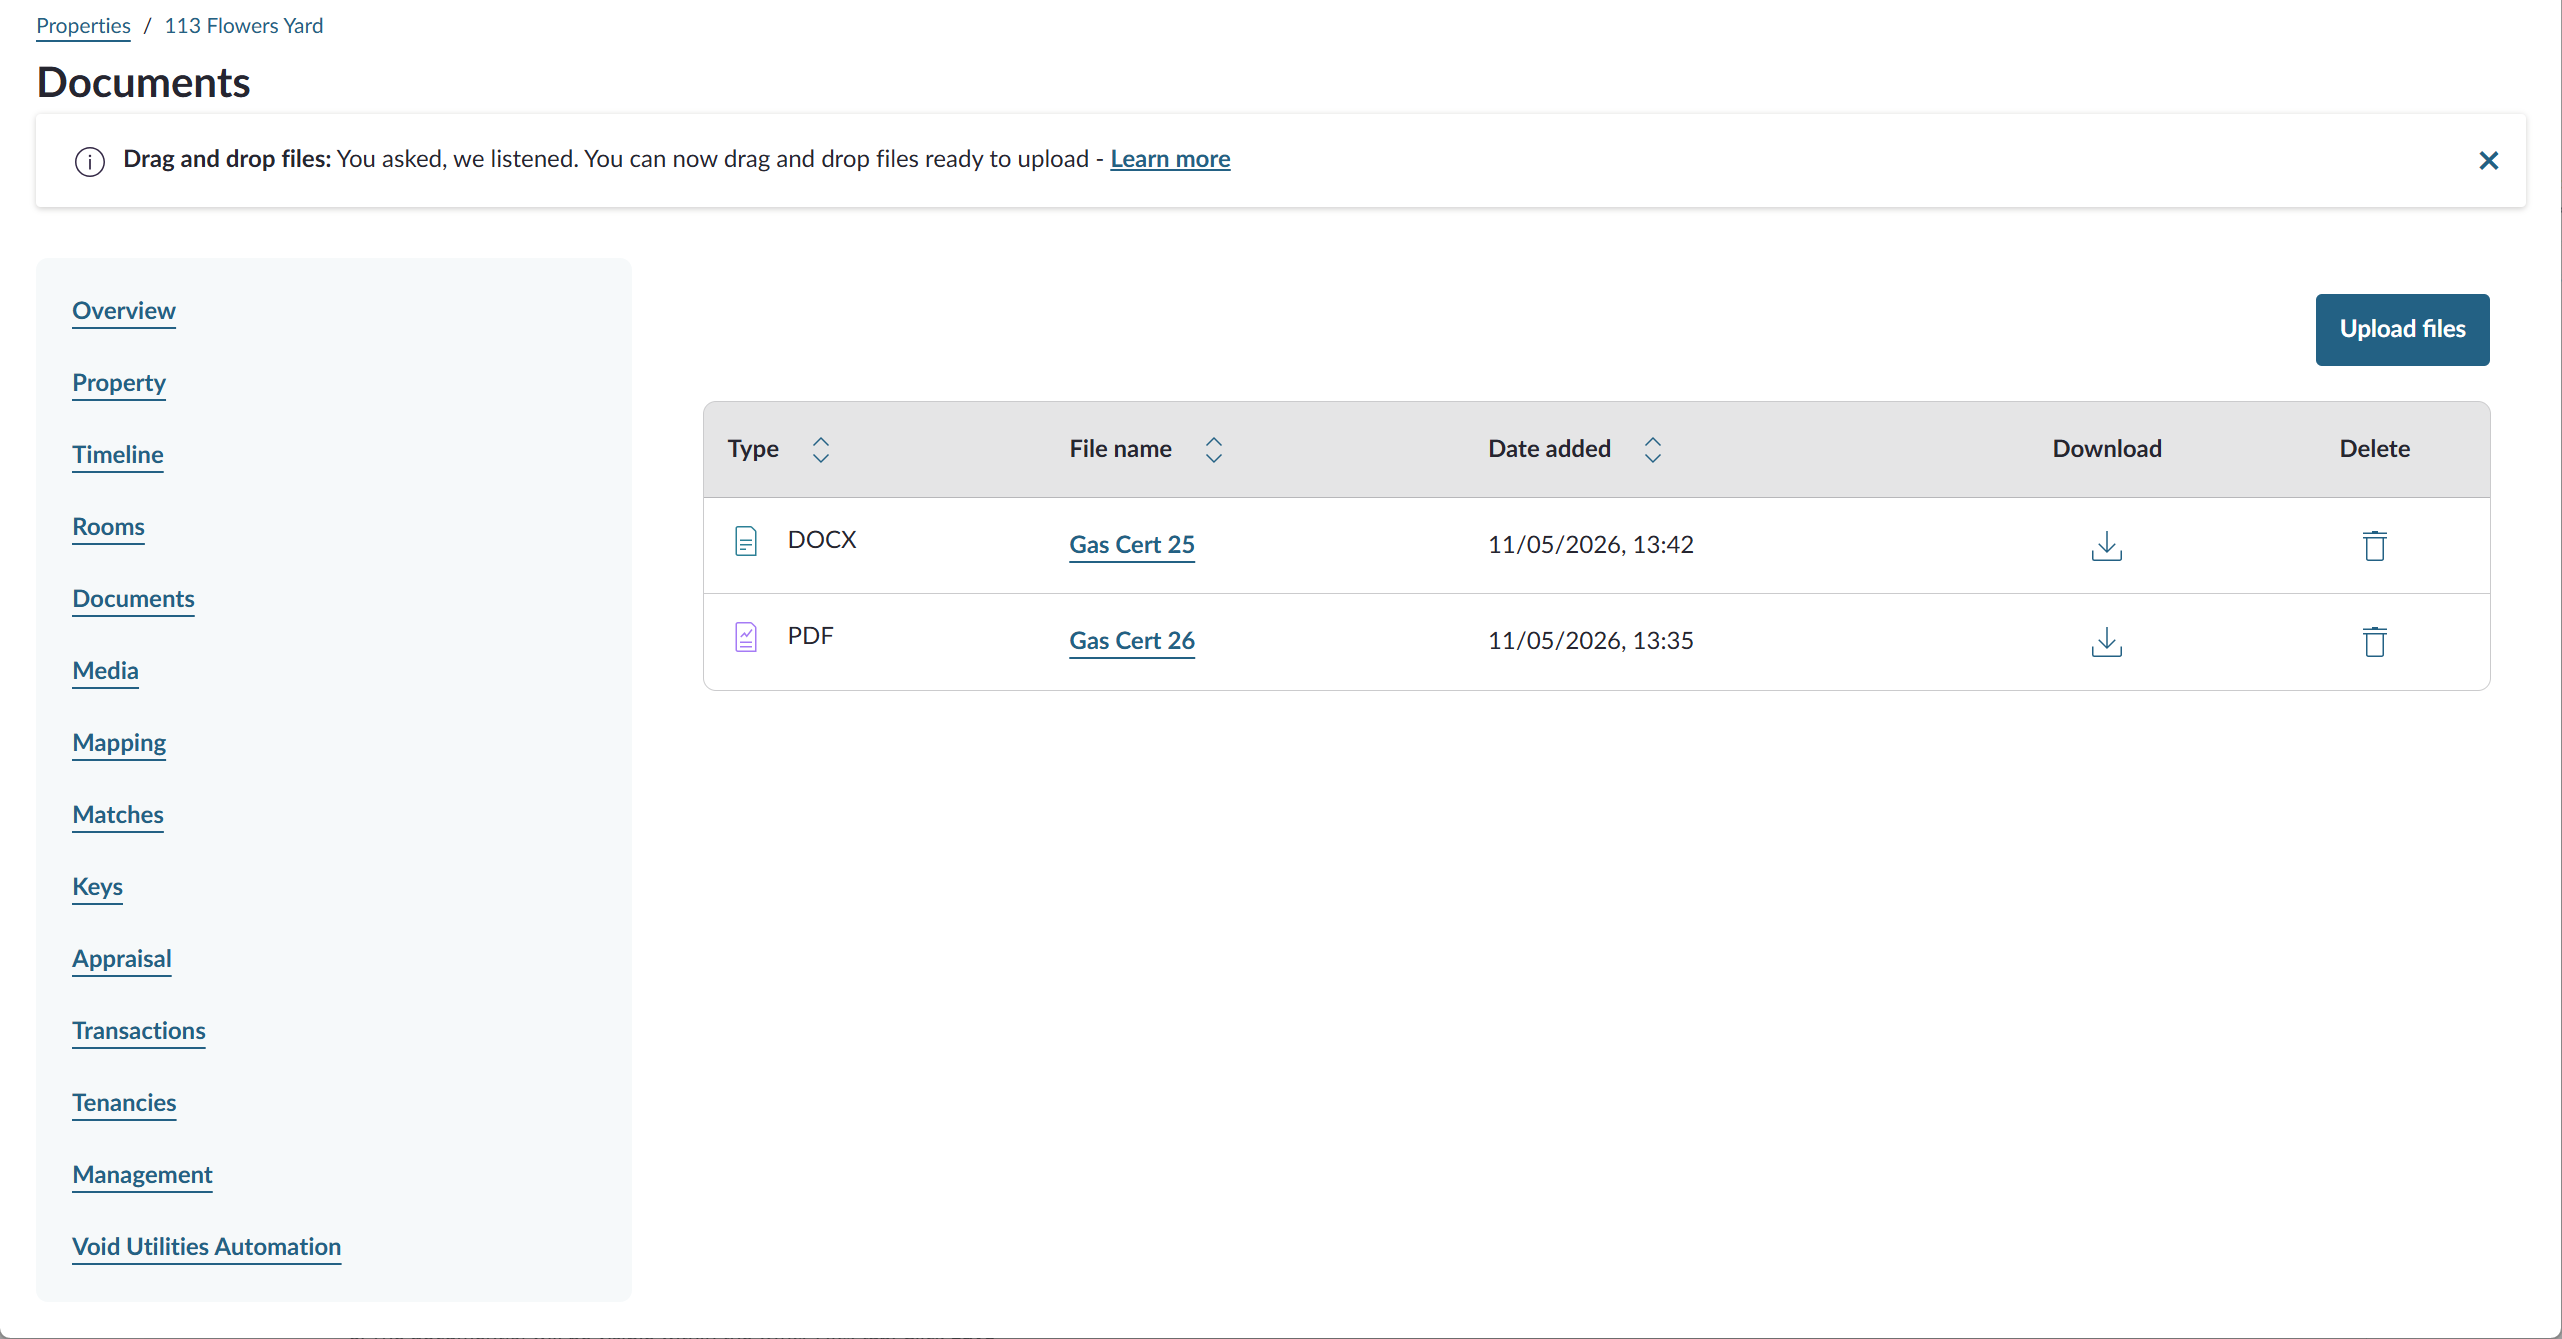Viewport: 2562px width, 1339px height.
Task: Click the DOCX file type icon
Action: 746,541
